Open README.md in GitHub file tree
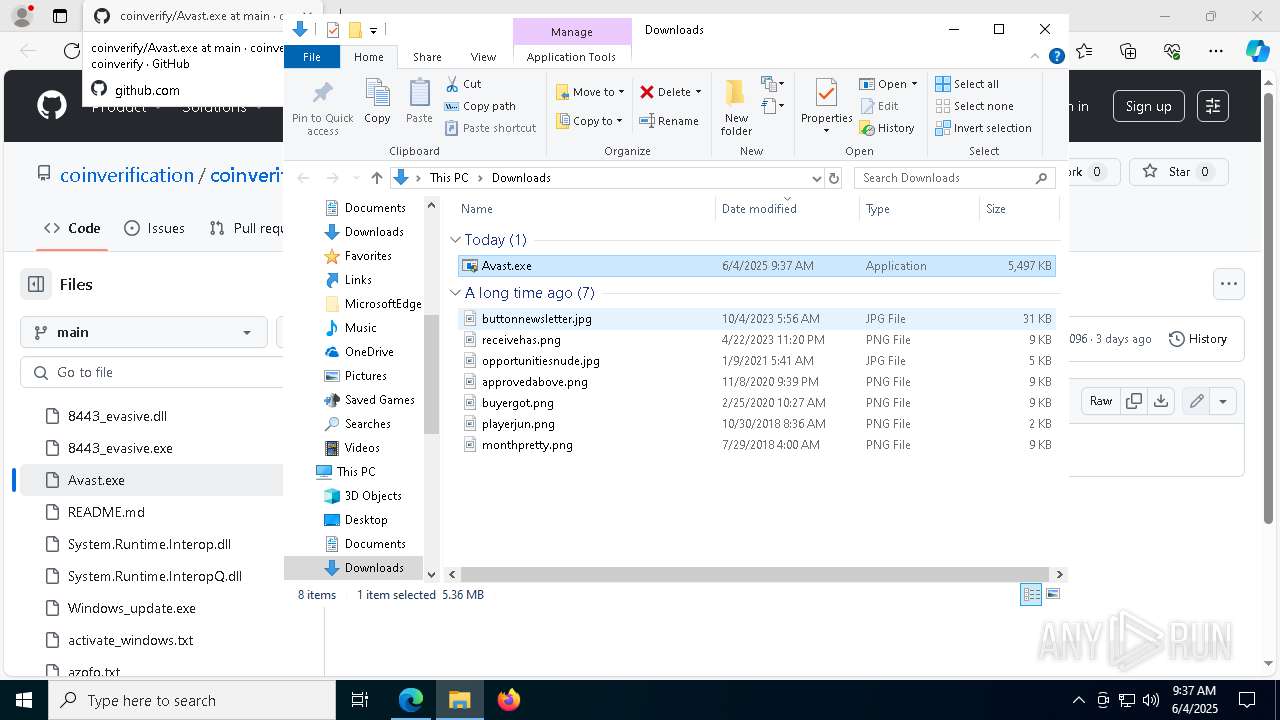The height and width of the screenshot is (720, 1280). 106,512
